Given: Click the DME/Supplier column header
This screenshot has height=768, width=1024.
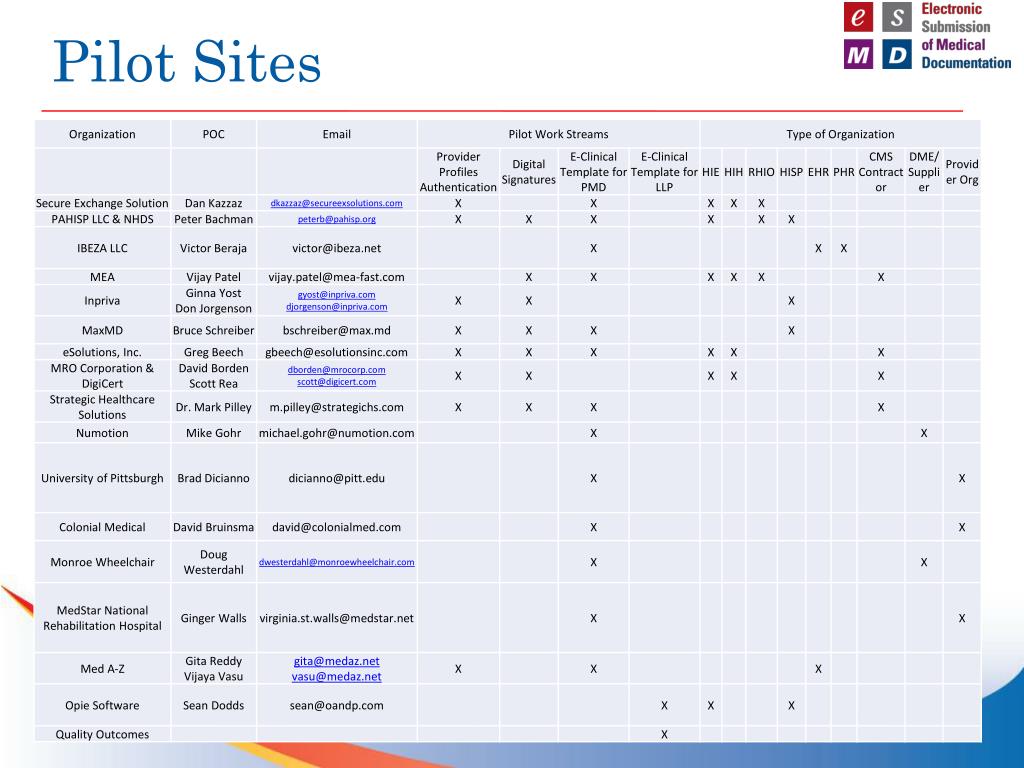Looking at the screenshot, I should point(923,172).
